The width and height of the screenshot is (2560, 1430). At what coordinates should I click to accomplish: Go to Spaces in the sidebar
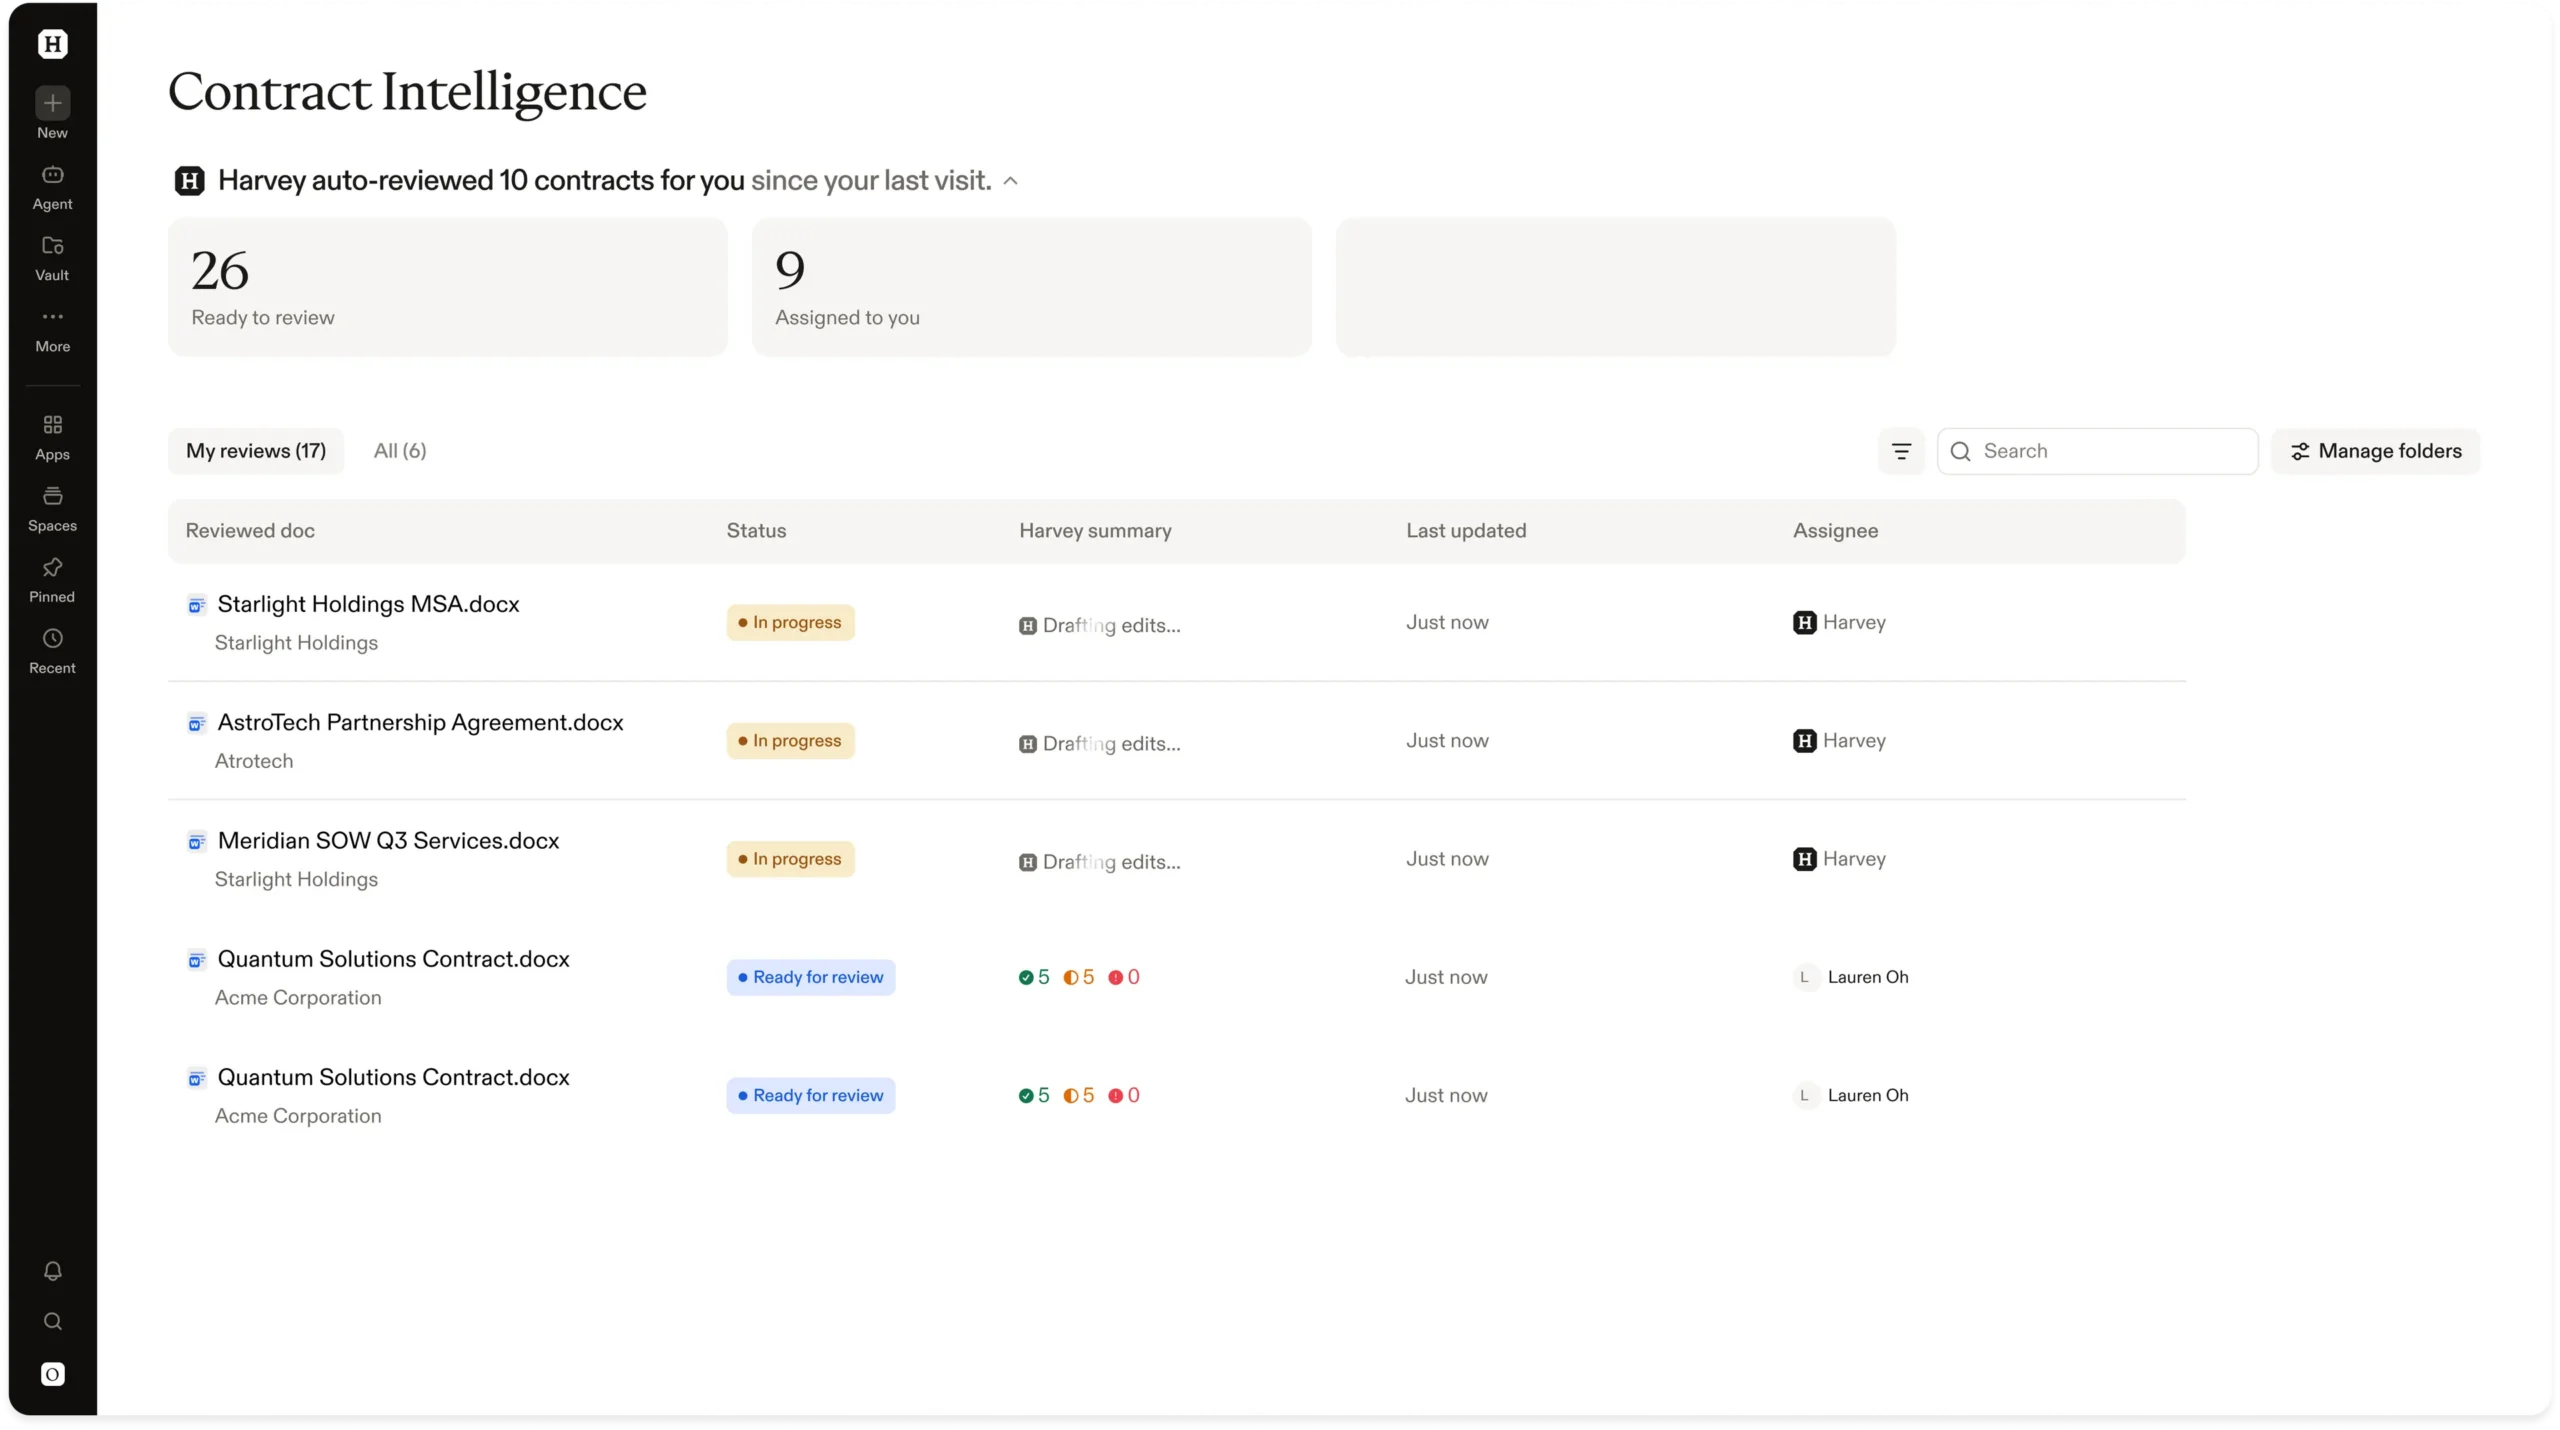tap(52, 509)
